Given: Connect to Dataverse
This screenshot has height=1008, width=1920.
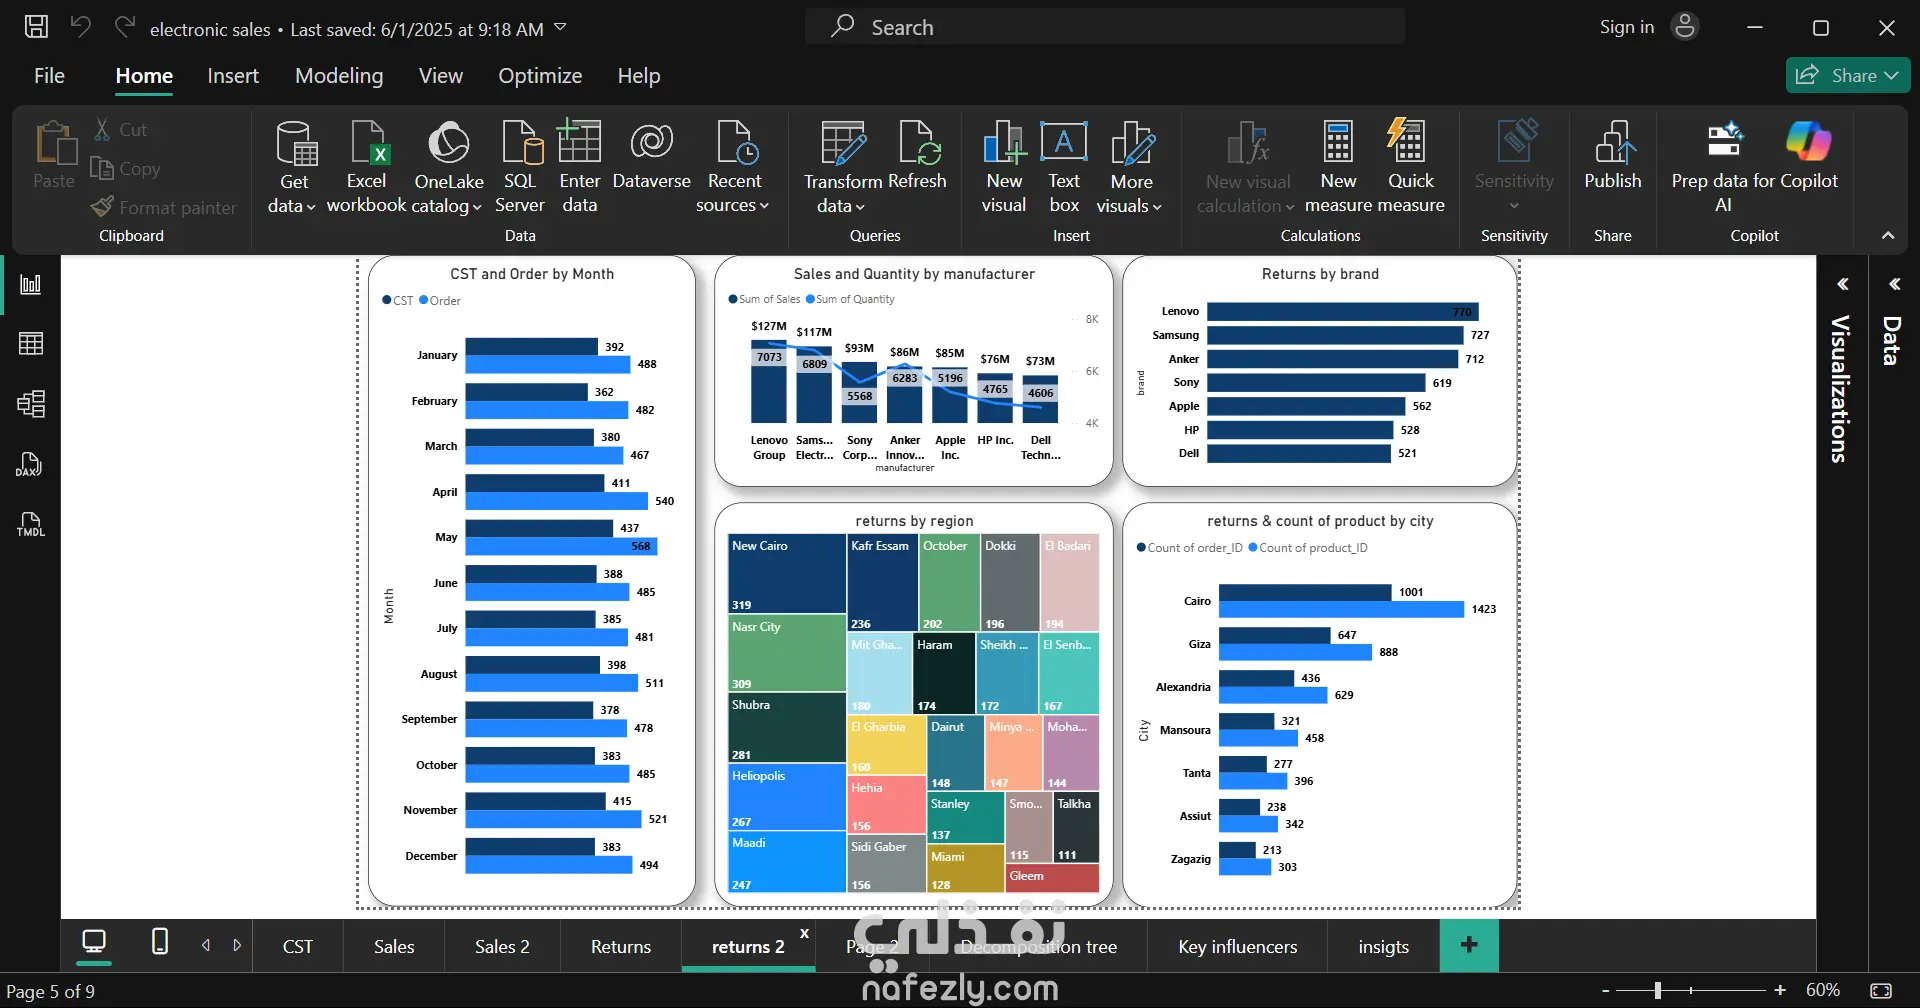Looking at the screenshot, I should pos(652,156).
